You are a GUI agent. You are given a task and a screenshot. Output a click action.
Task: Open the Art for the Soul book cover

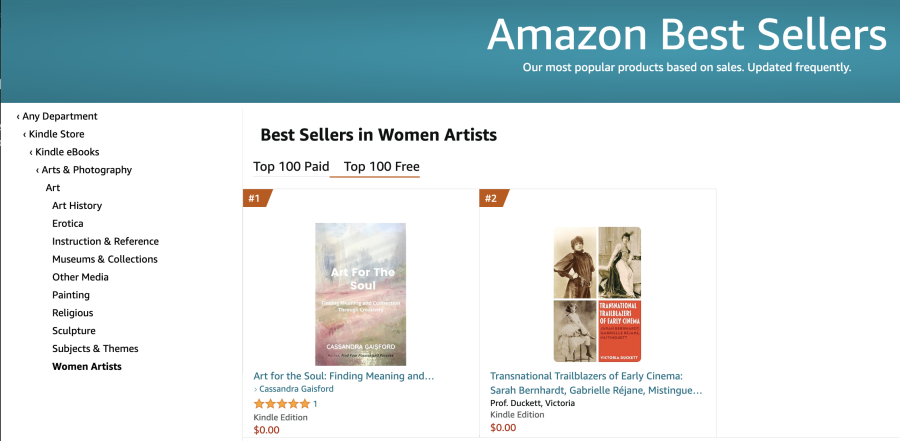pyautogui.click(x=360, y=292)
